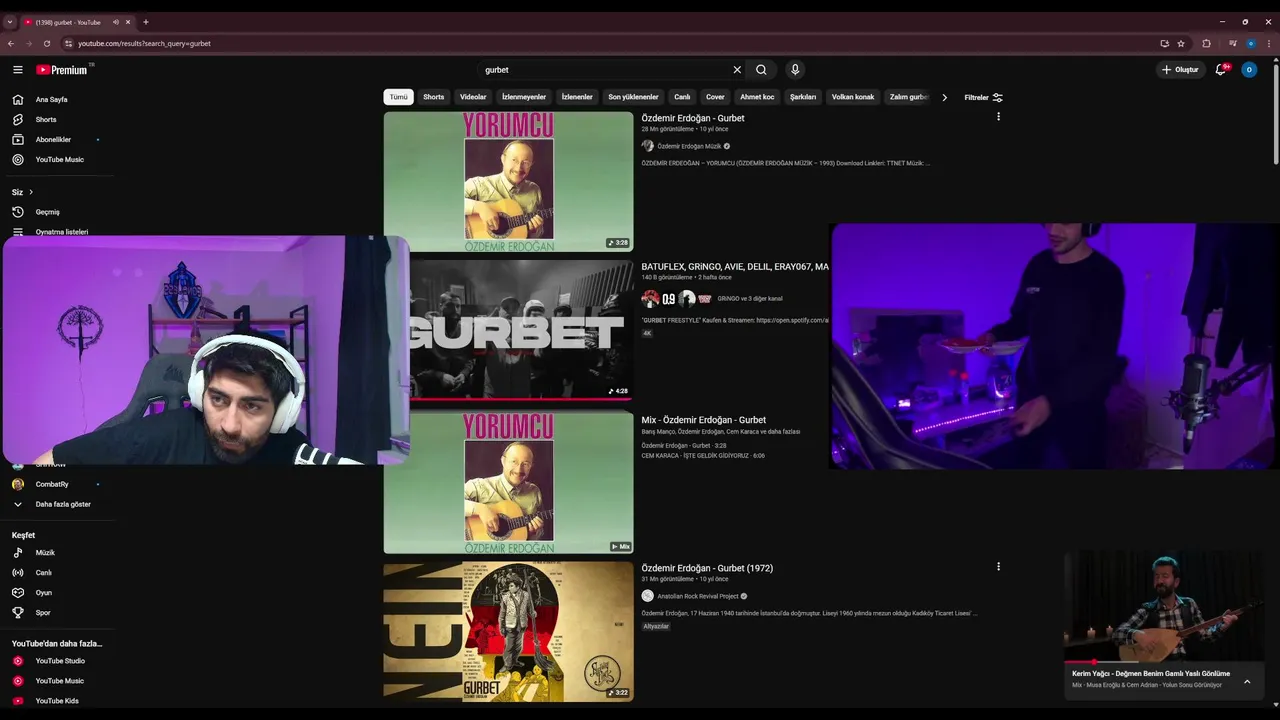Select the Videolar filter chip
Image resolution: width=1280 pixels, height=720 pixels.
473,97
